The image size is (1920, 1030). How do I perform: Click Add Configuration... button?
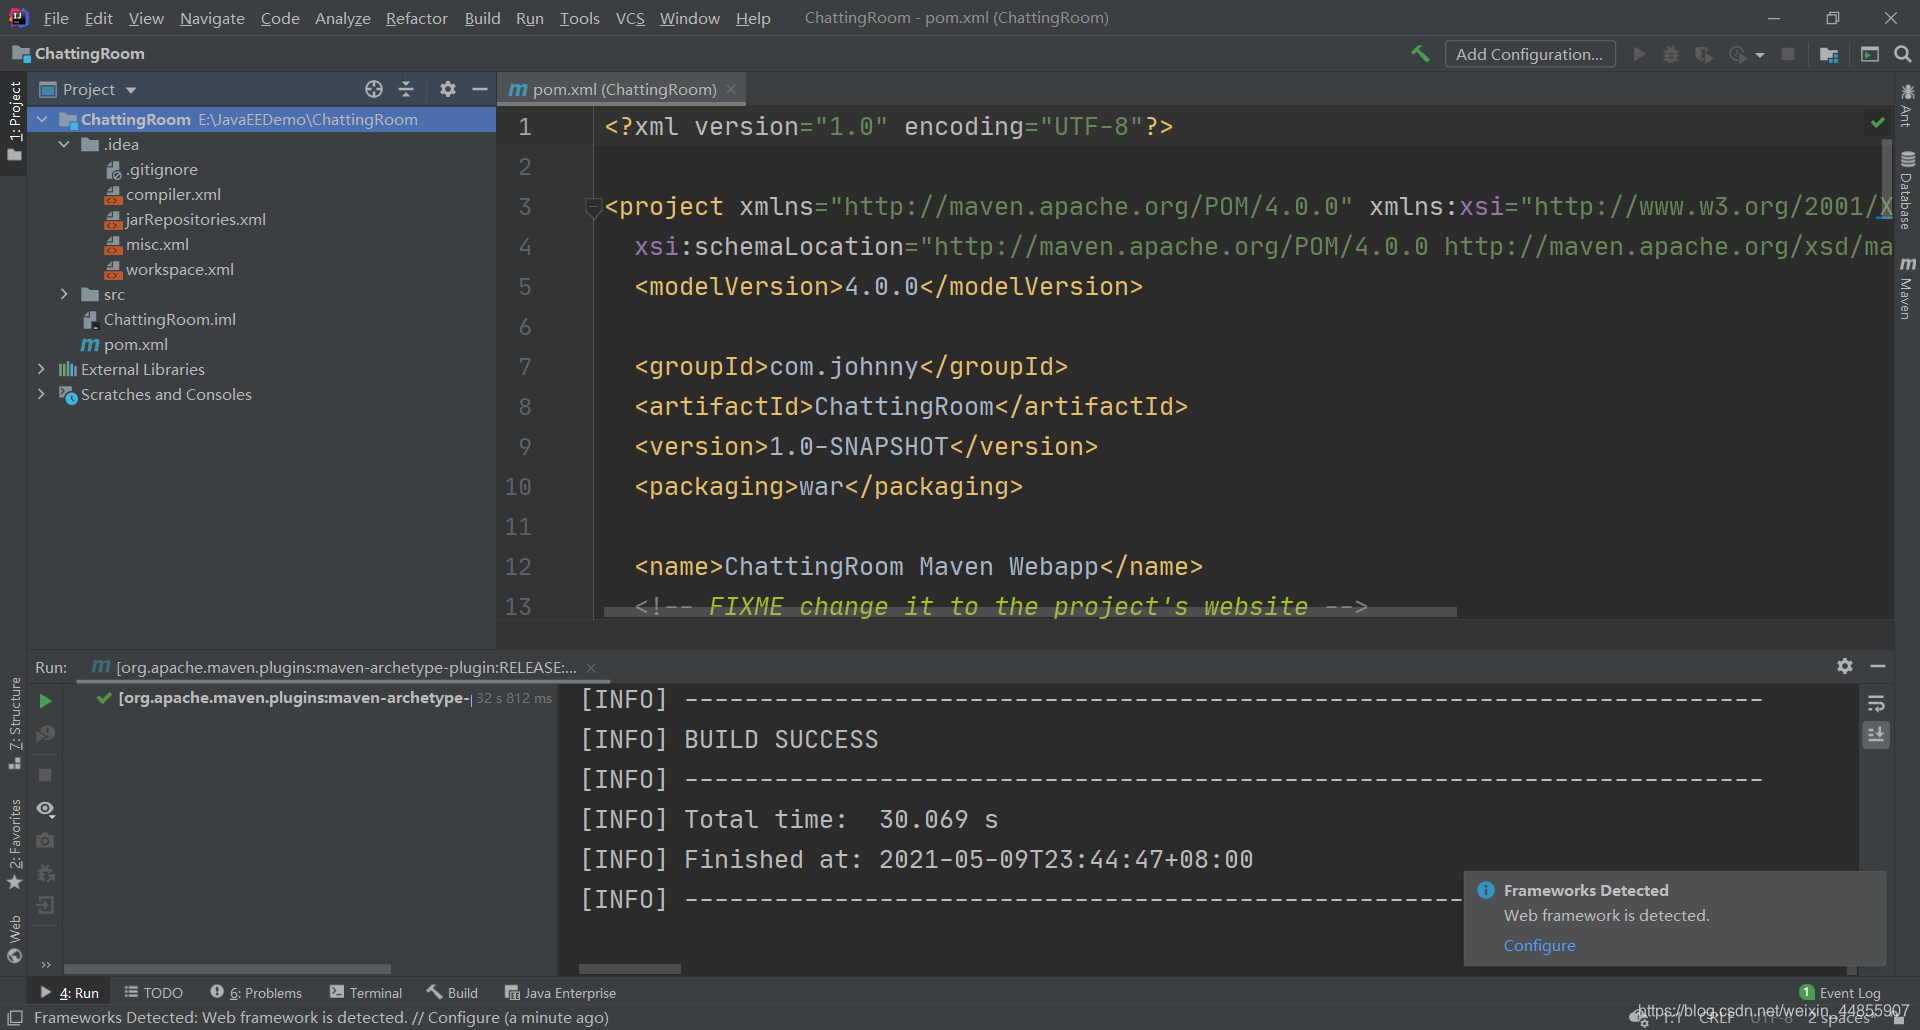(1529, 54)
